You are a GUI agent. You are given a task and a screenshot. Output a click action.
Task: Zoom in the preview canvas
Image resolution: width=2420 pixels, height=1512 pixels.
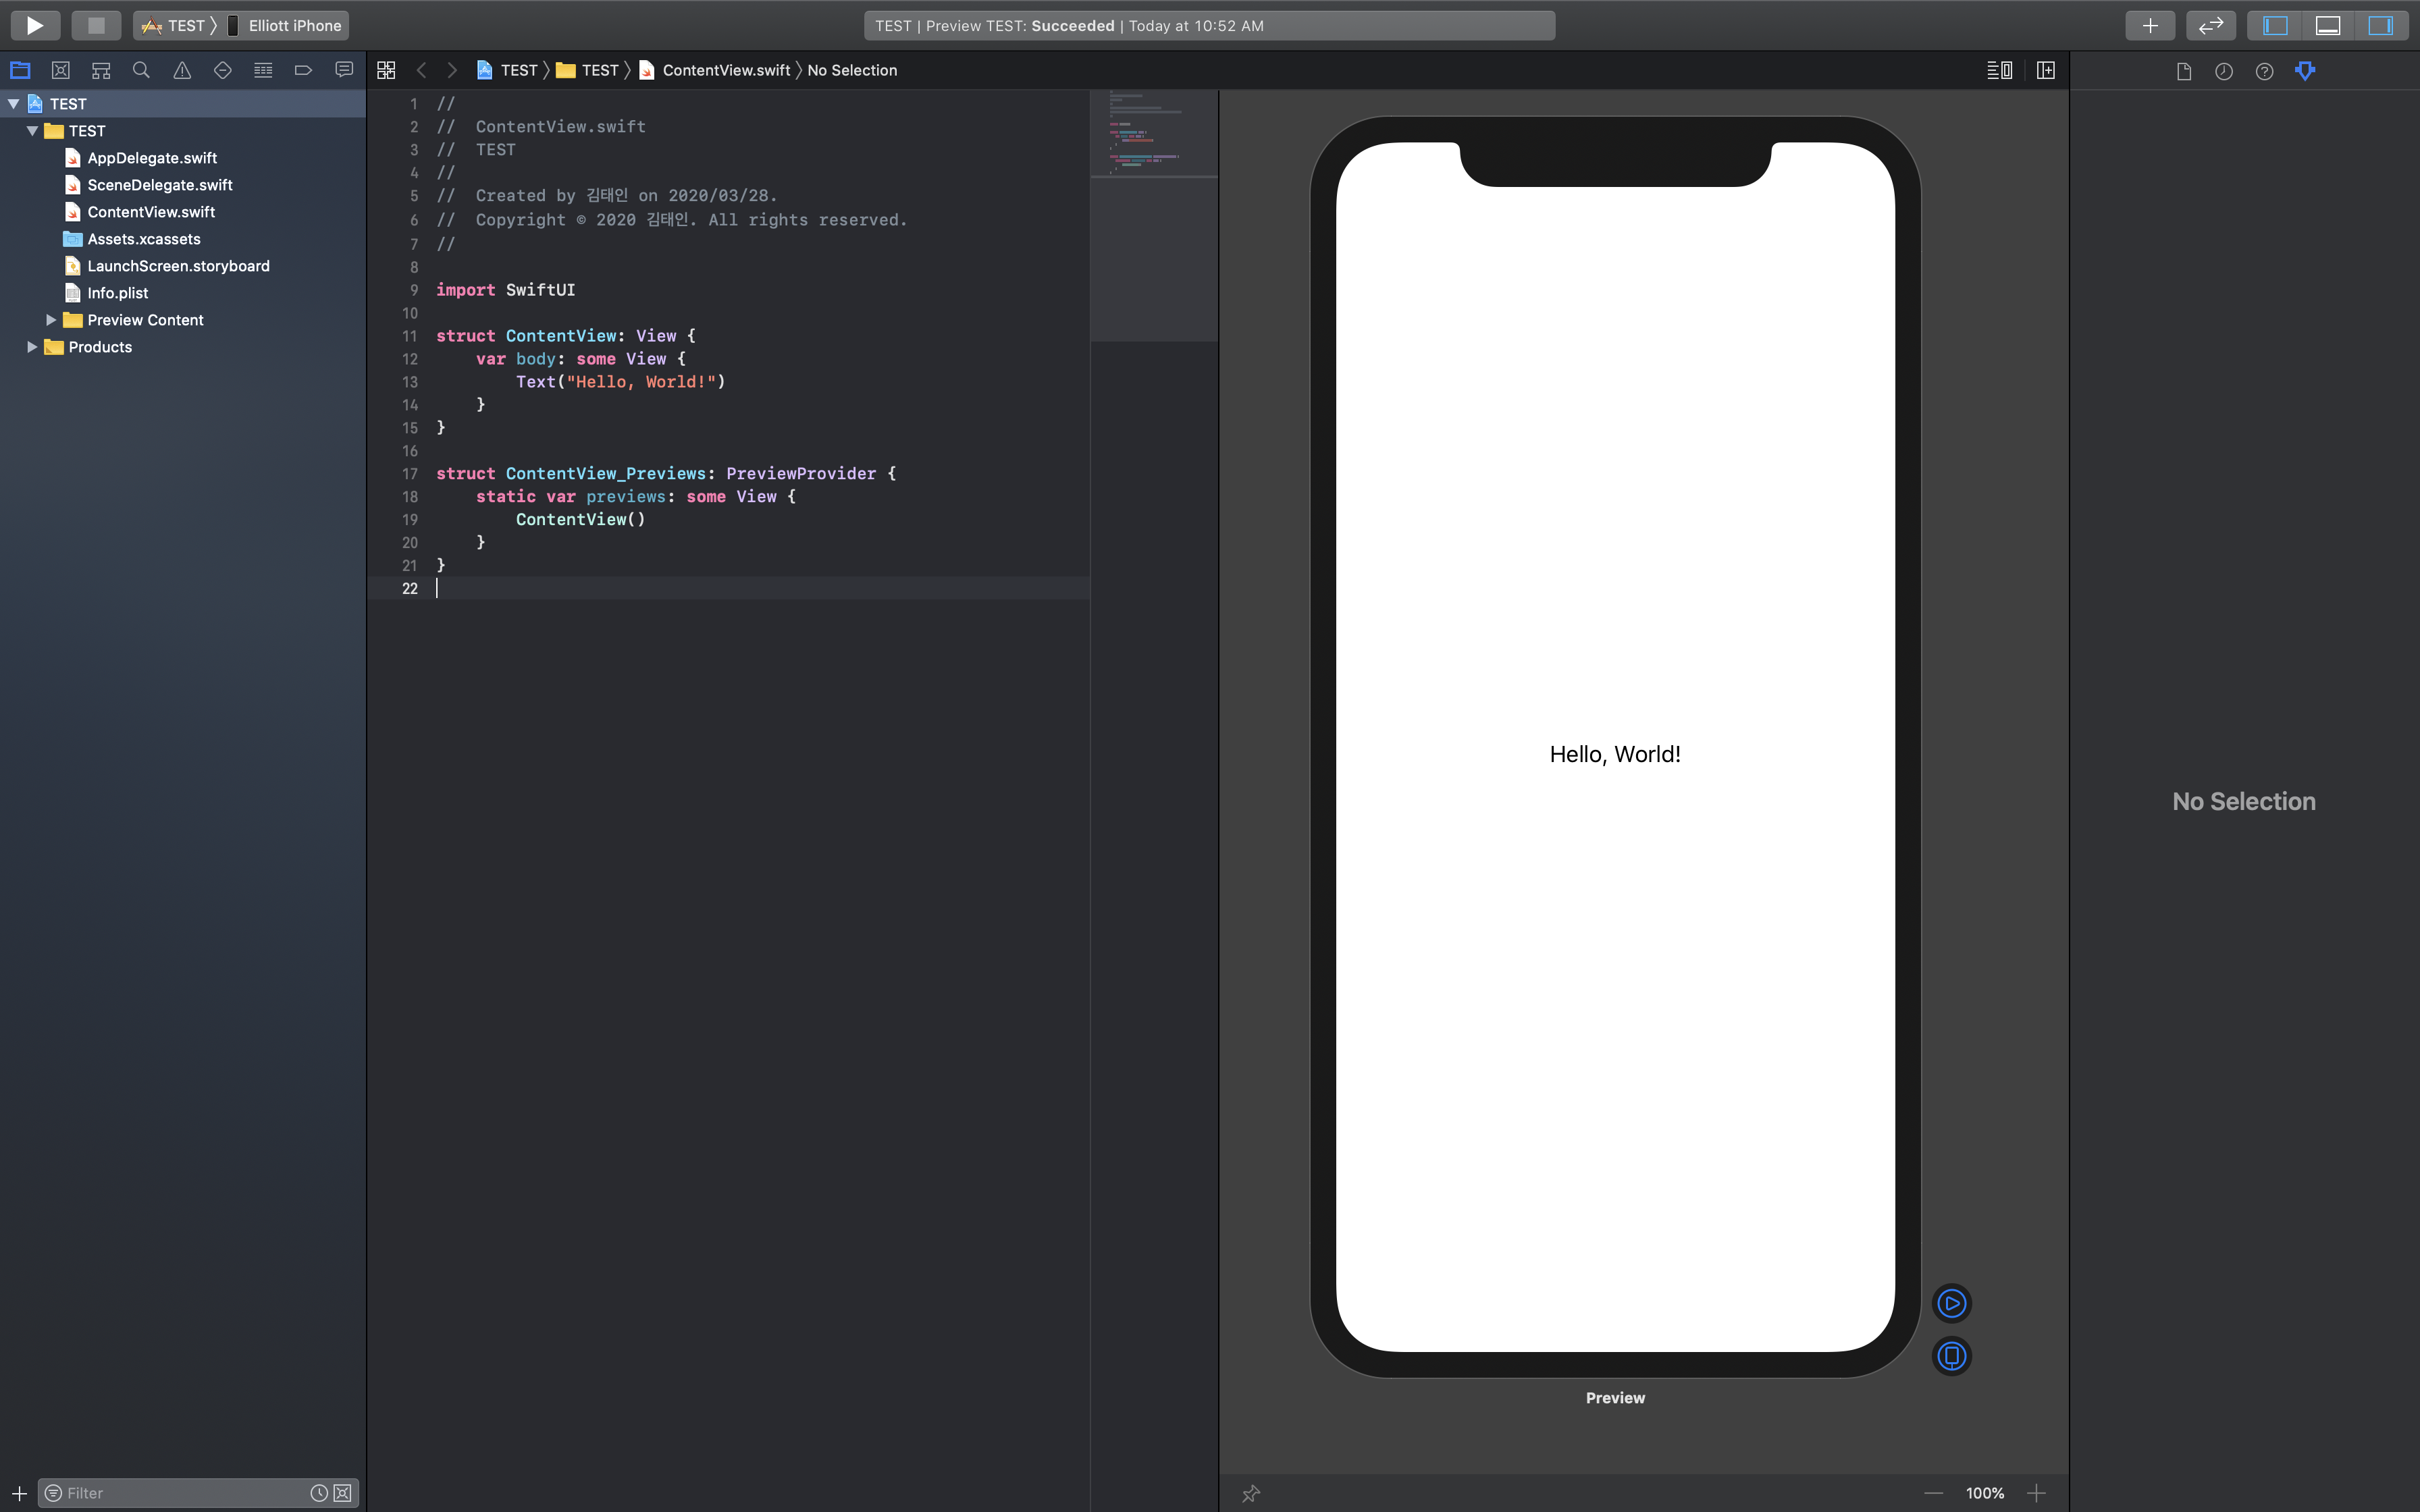[x=2036, y=1493]
